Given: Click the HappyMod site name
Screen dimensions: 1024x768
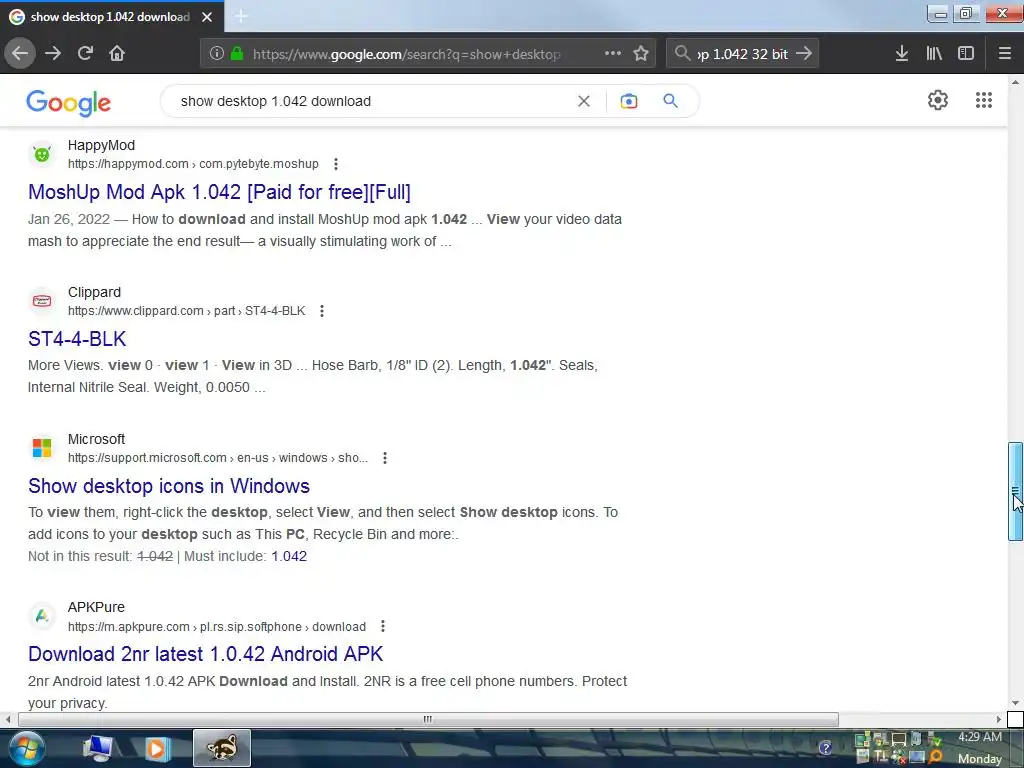Looking at the screenshot, I should coord(101,146).
